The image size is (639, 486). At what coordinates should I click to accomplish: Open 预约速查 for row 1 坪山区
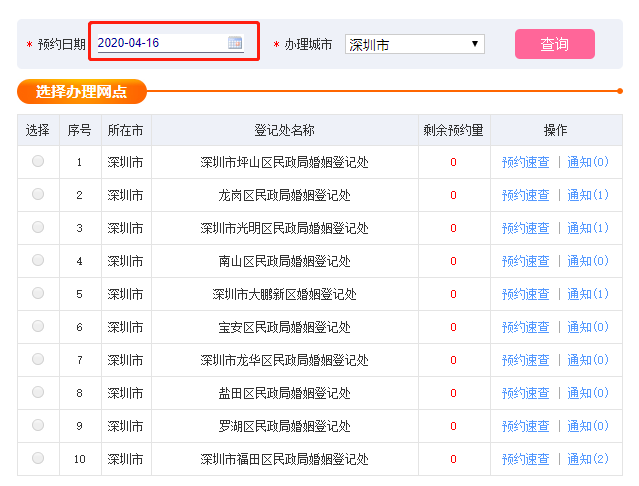[525, 162]
